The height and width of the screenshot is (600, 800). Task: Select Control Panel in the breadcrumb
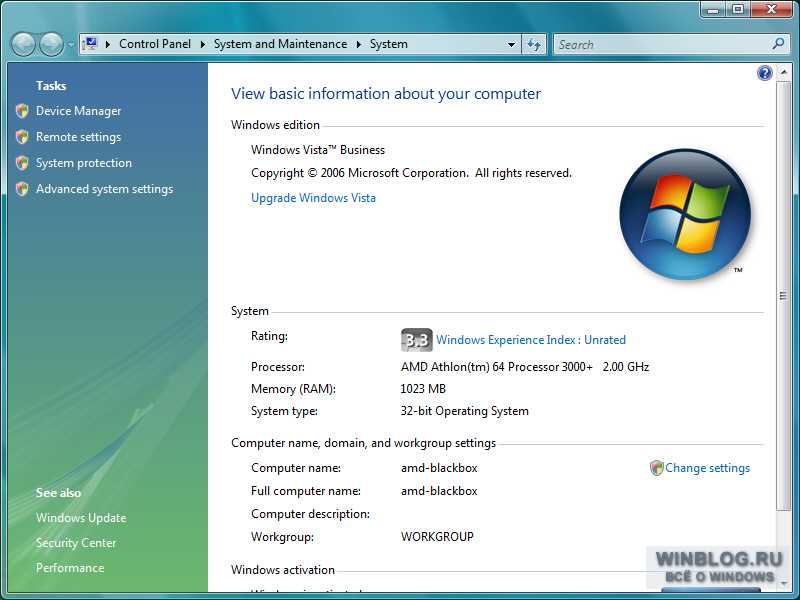pos(155,44)
